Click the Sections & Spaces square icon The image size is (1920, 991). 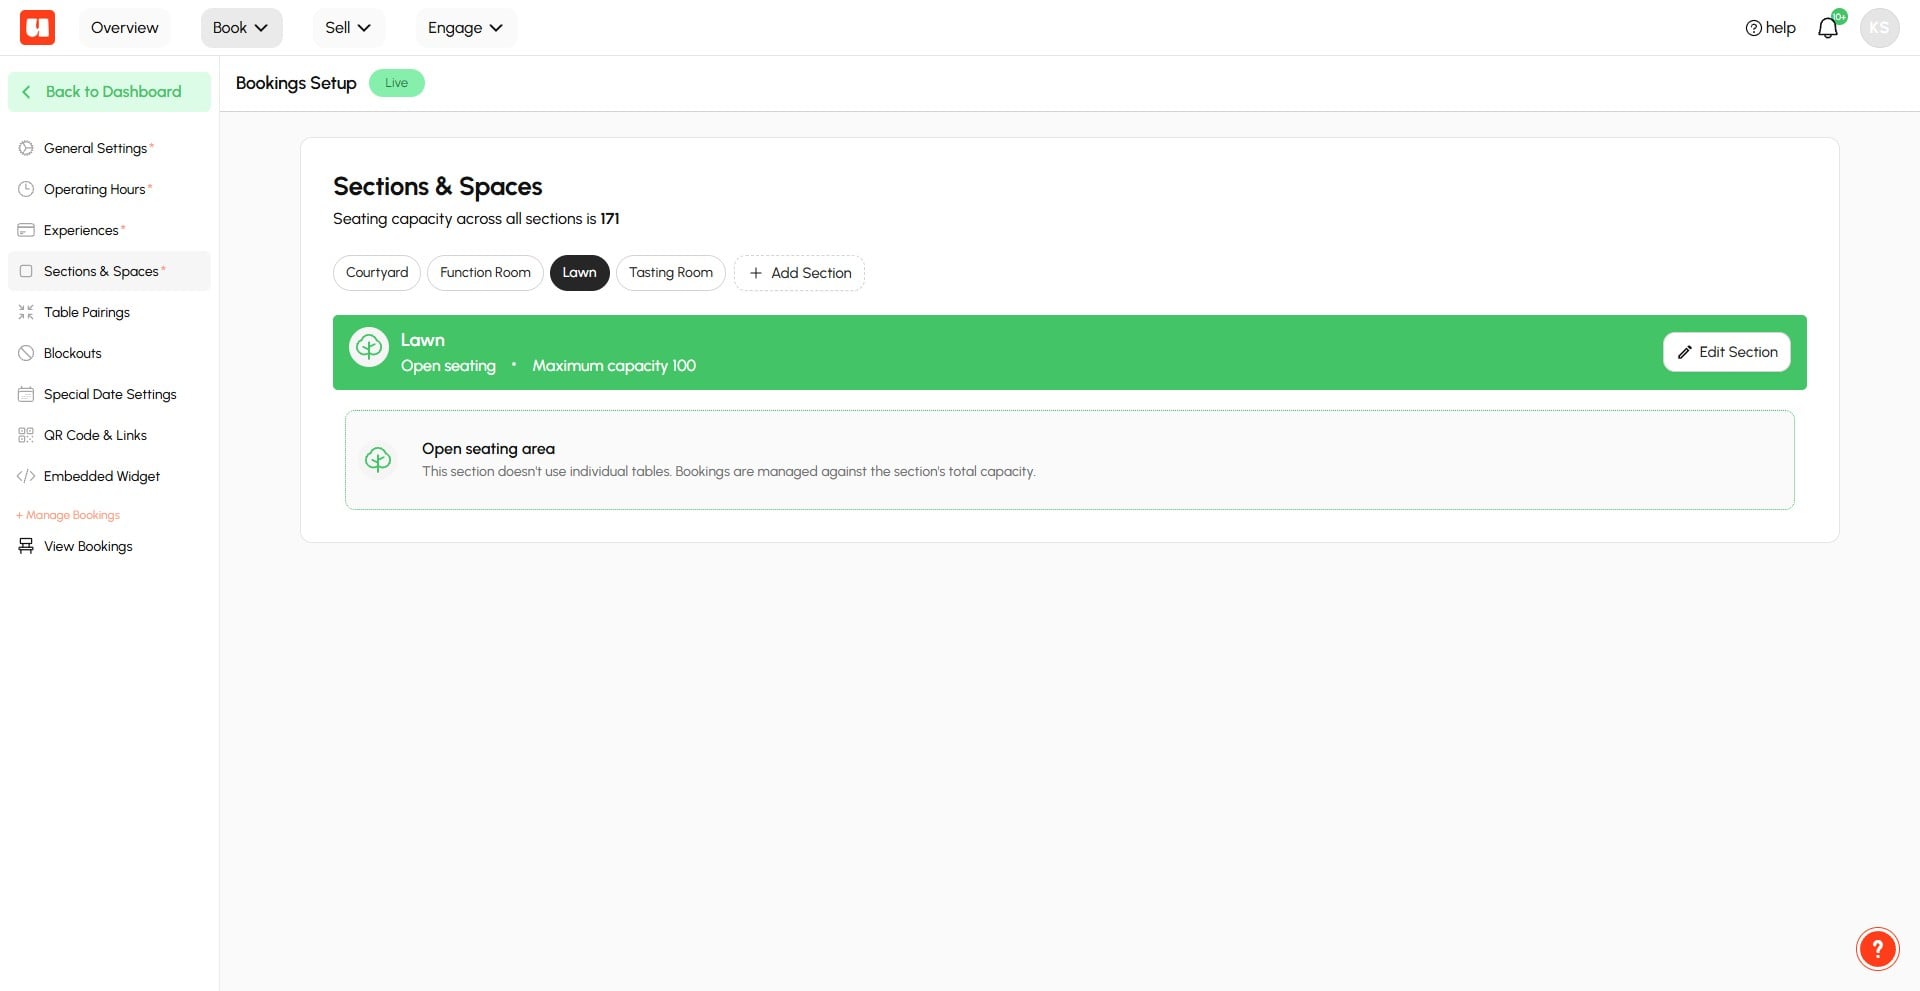click(x=26, y=271)
